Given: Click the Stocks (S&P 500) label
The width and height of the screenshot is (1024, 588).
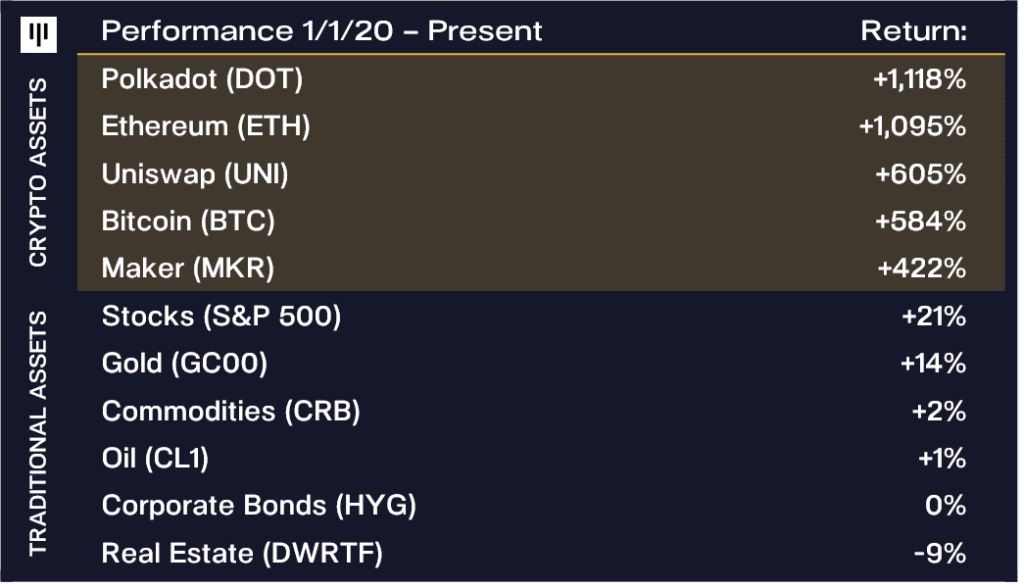Looking at the screenshot, I should (221, 317).
